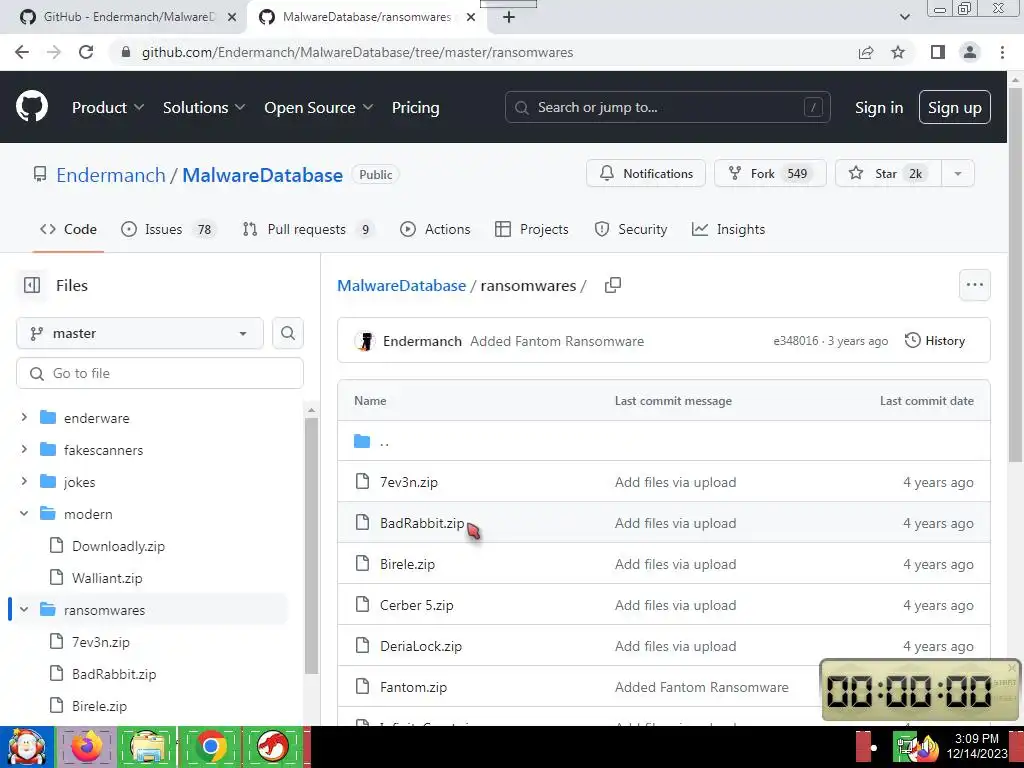This screenshot has width=1024, height=768.
Task: Switch to the Code tab
Action: point(68,229)
